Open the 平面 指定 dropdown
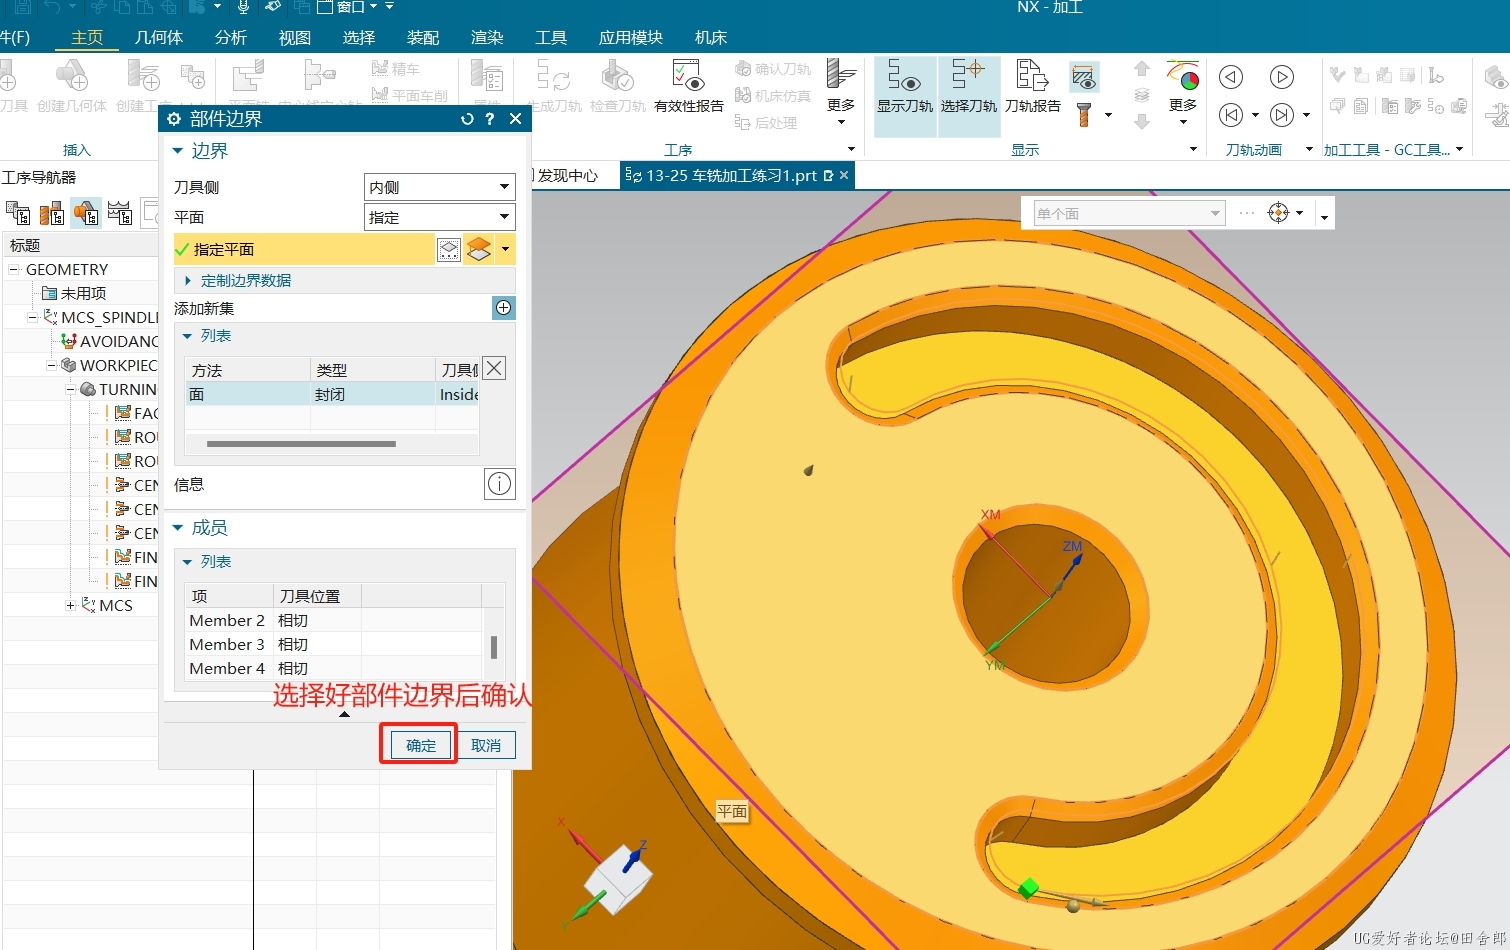Screen dimensions: 1510x950 coord(440,217)
